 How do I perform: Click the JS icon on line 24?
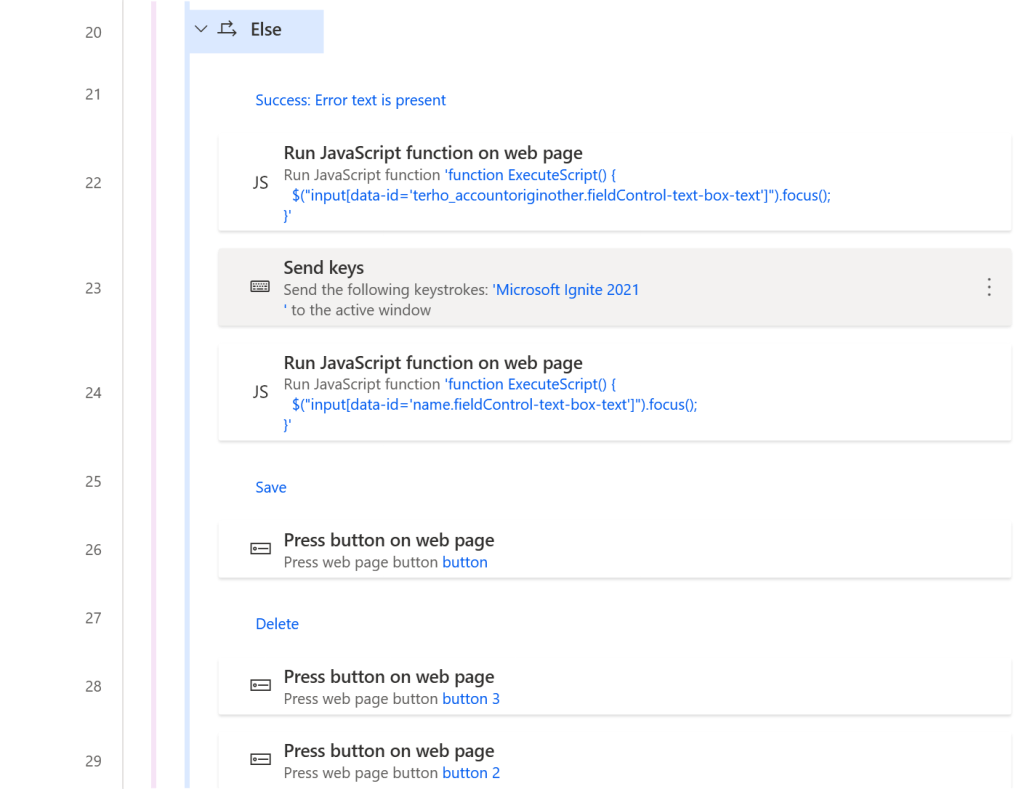coord(260,392)
